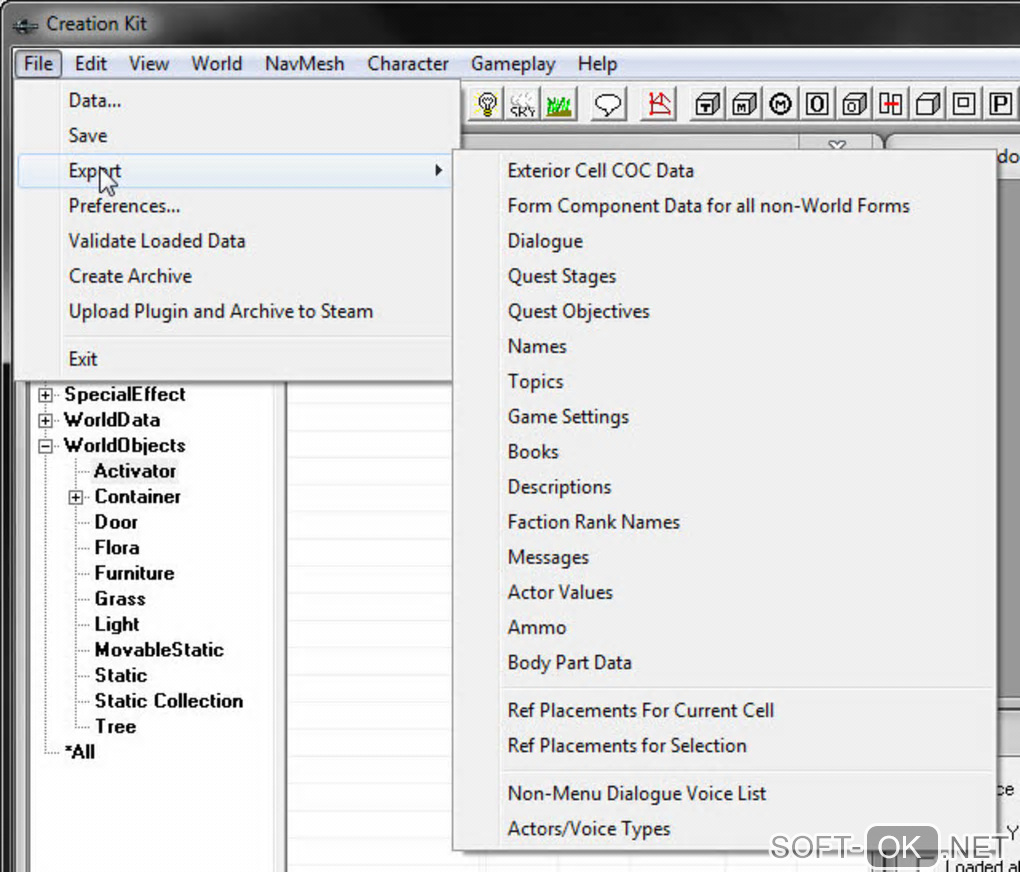The height and width of the screenshot is (872, 1020).
Task: Export Quest Stages
Action: (x=725, y=276)
